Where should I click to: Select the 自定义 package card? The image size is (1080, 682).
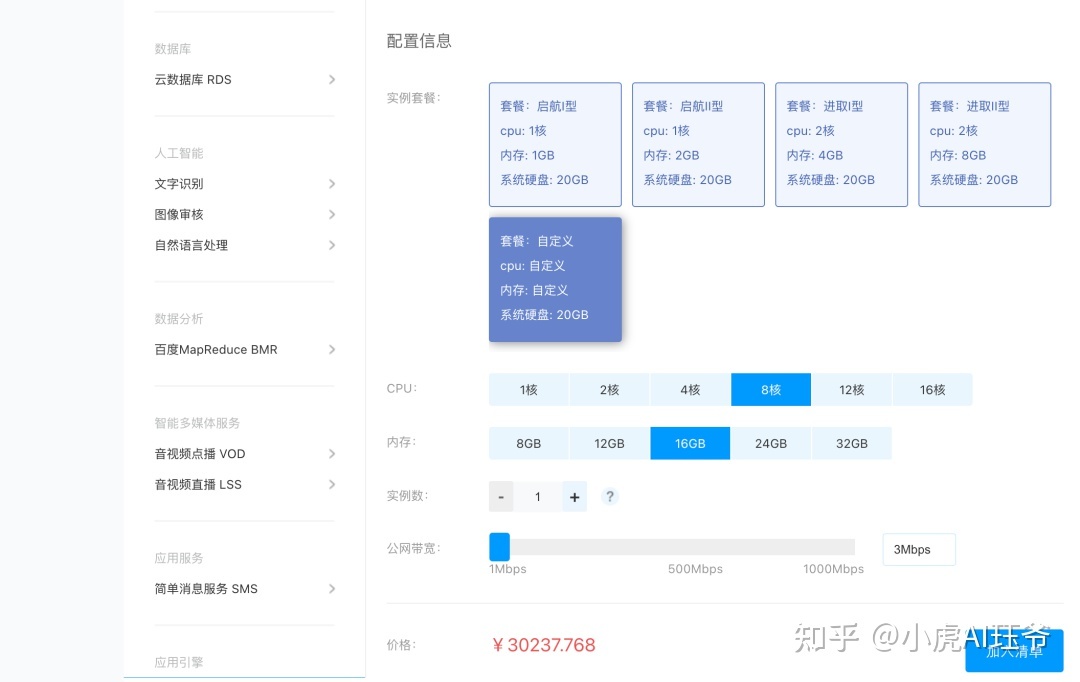[x=555, y=280]
